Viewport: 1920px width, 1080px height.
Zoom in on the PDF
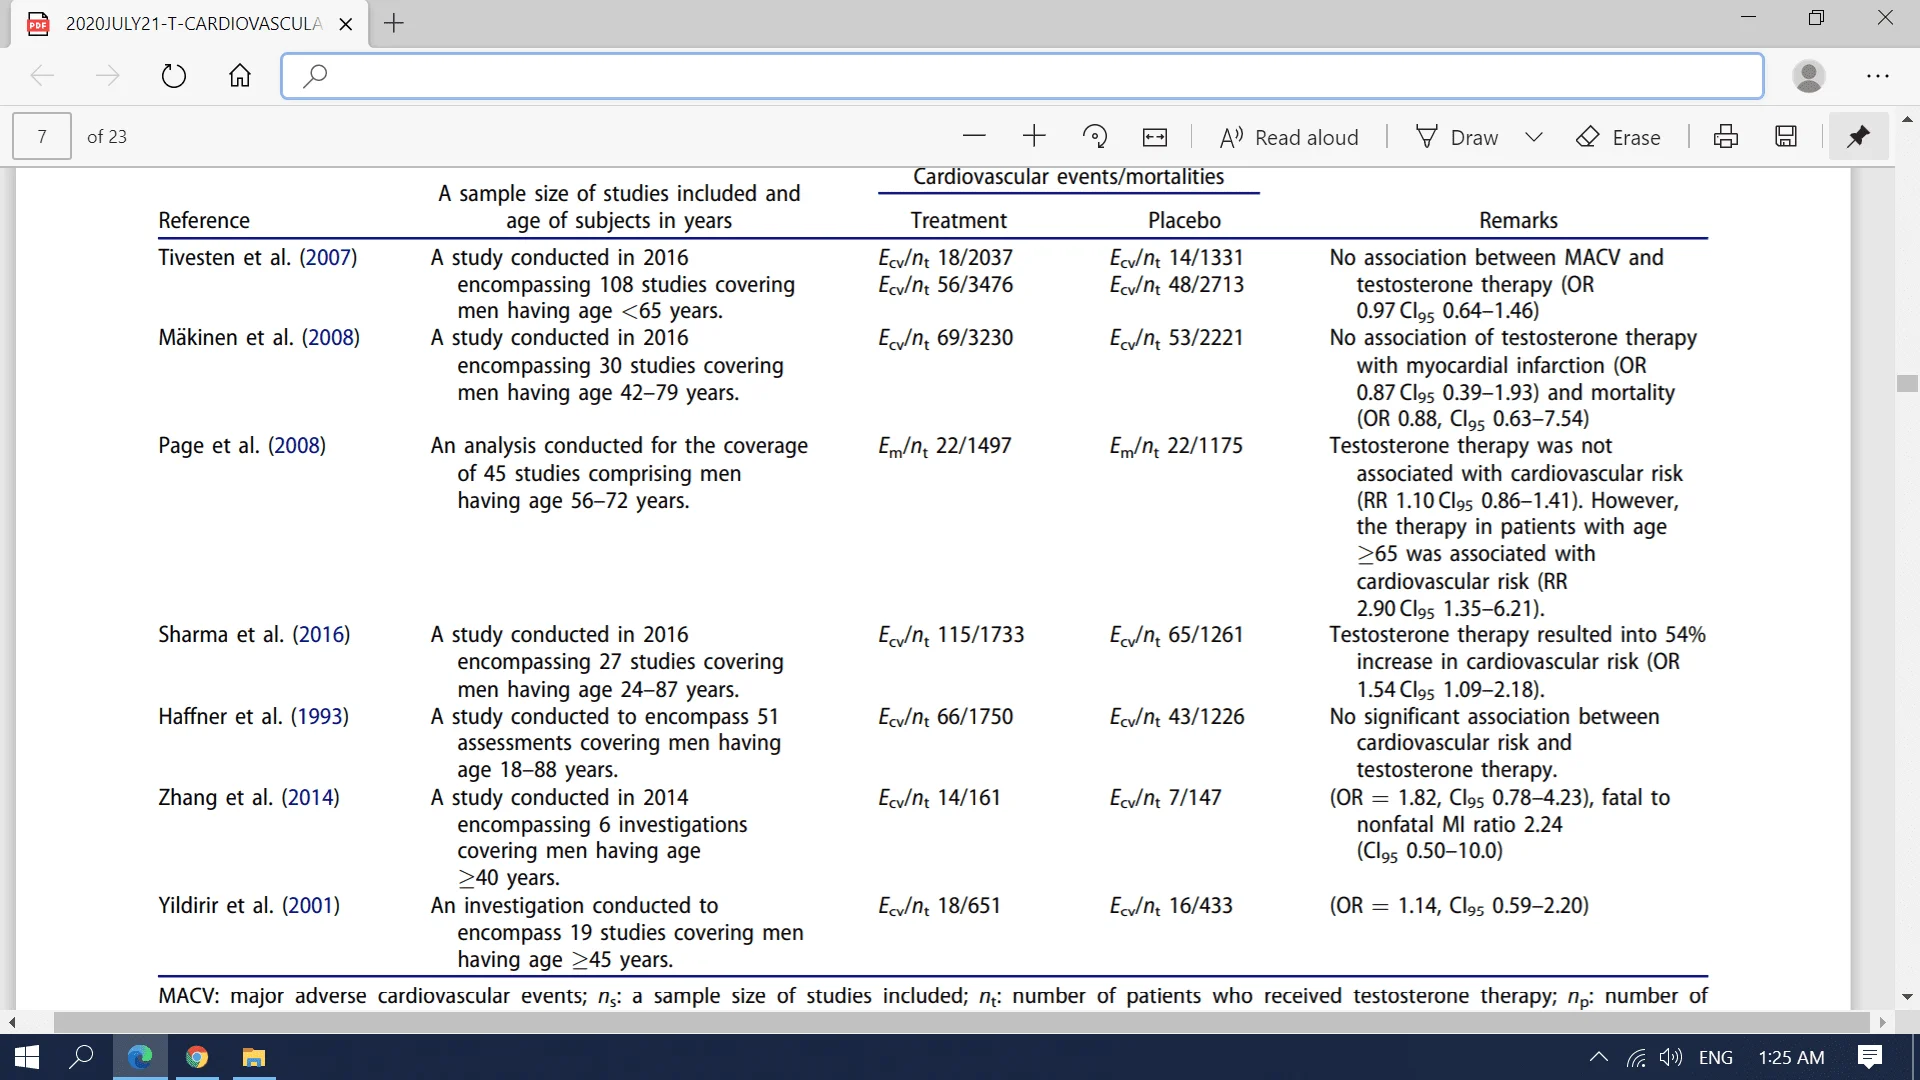1034,136
